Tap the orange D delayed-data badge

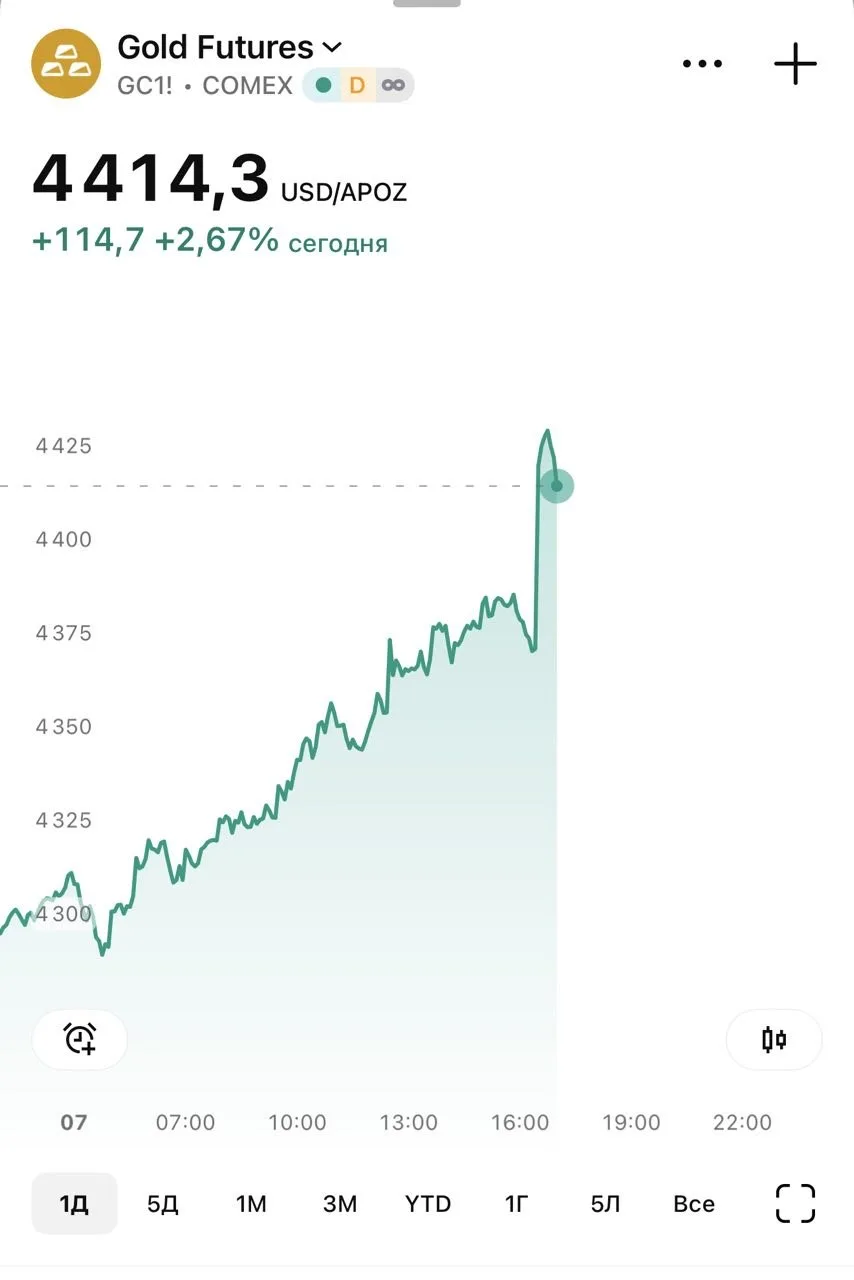pos(357,85)
